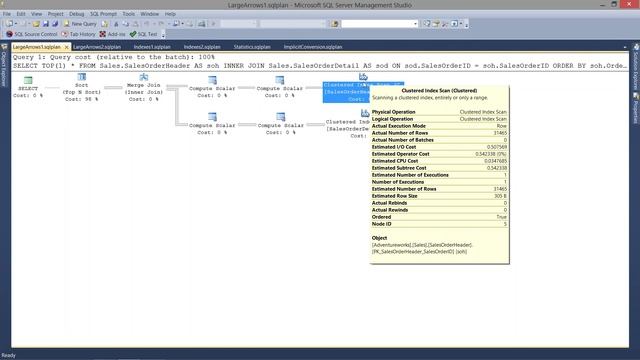The width and height of the screenshot is (640, 360).
Task: Expand the Properties side panel
Action: (x=636, y=111)
